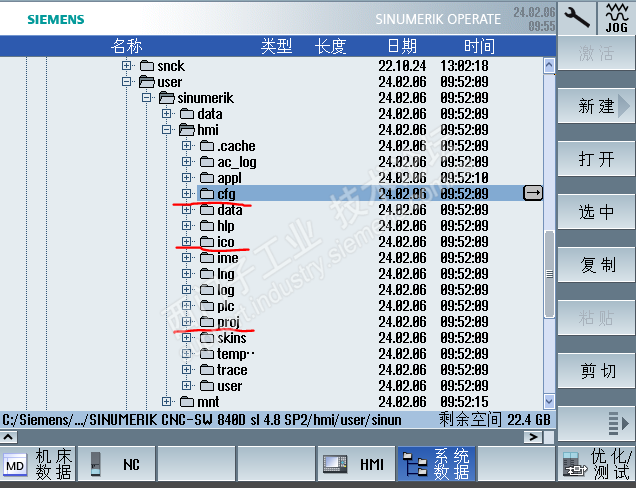
Task: Open the 优化/测试 softkey
Action: [x=596, y=464]
